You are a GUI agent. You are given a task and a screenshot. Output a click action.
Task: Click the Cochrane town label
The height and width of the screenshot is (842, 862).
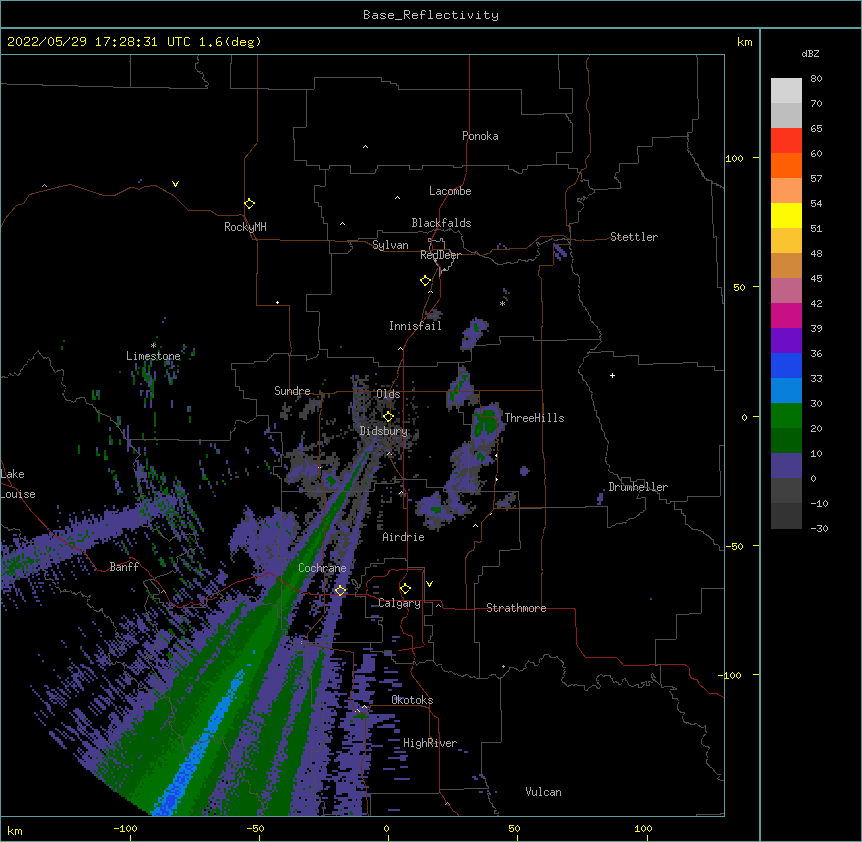click(x=322, y=568)
